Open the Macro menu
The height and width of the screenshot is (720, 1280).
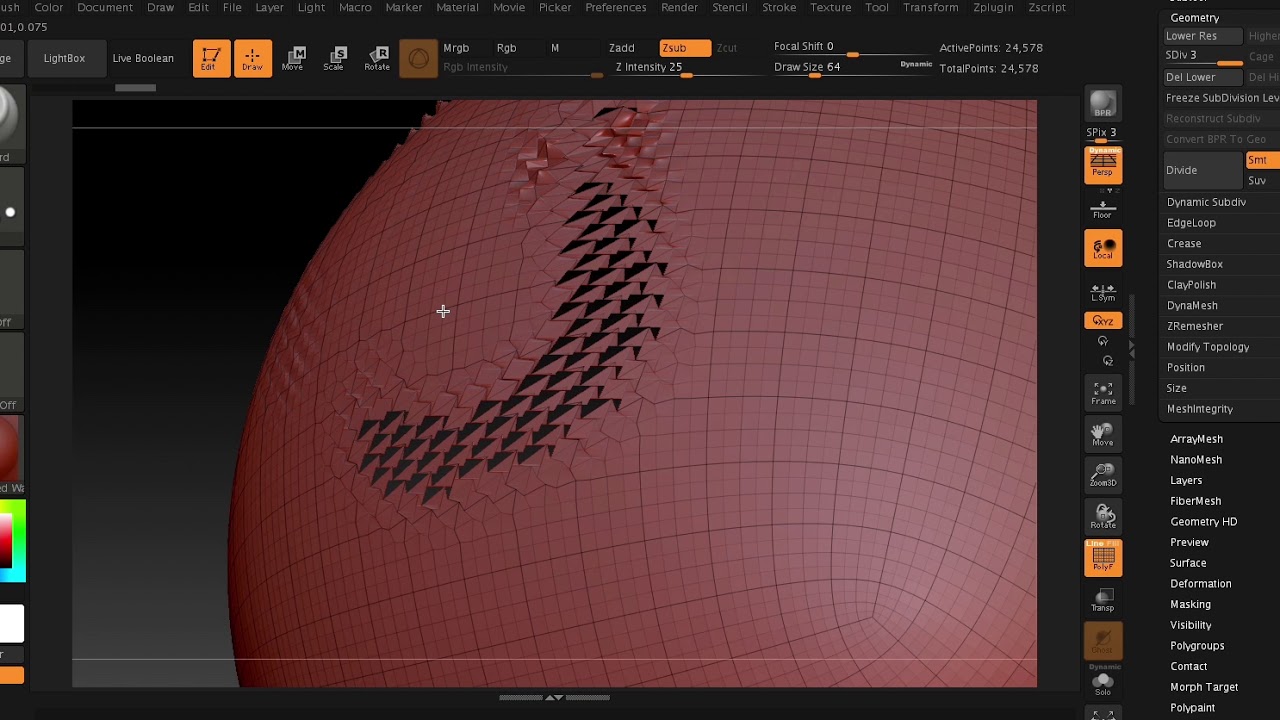[x=355, y=7]
